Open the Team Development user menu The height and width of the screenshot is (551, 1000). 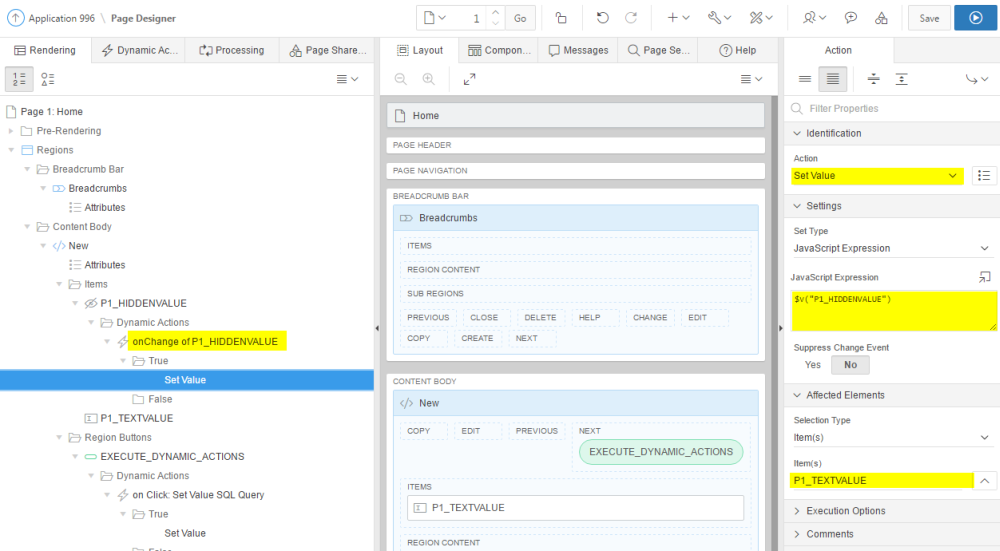click(814, 18)
